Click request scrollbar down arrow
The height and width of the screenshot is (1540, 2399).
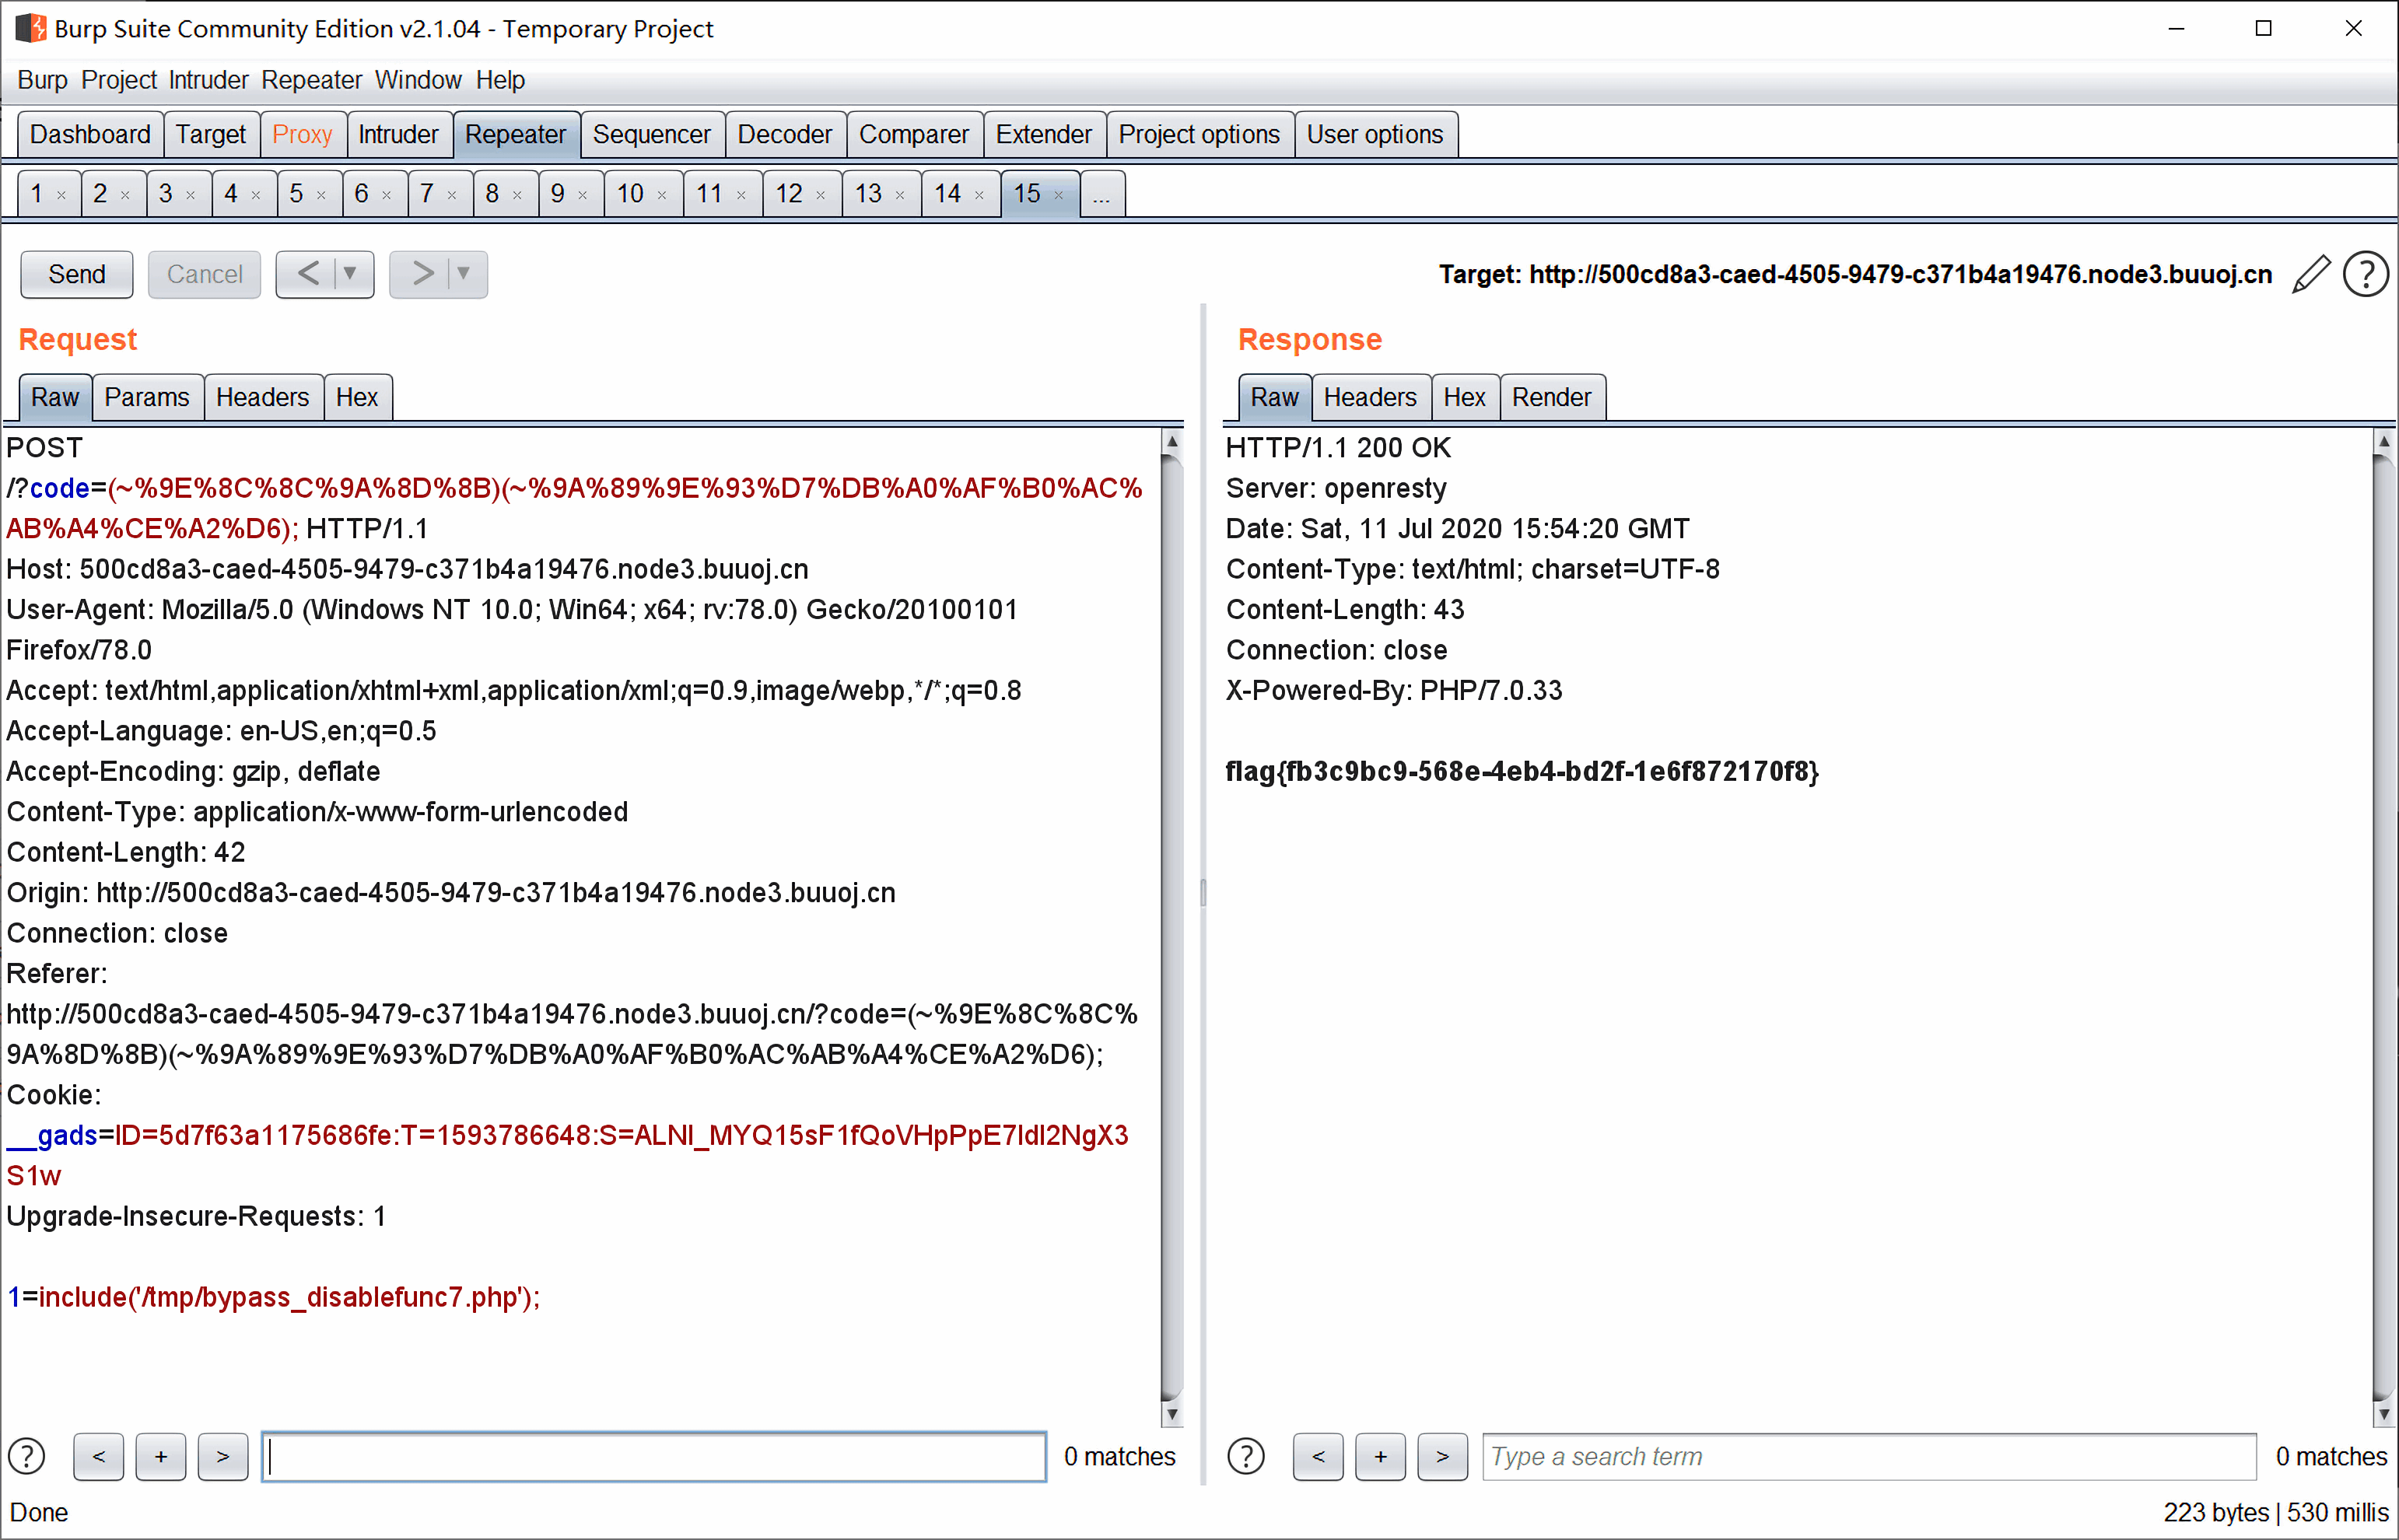point(1172,1414)
